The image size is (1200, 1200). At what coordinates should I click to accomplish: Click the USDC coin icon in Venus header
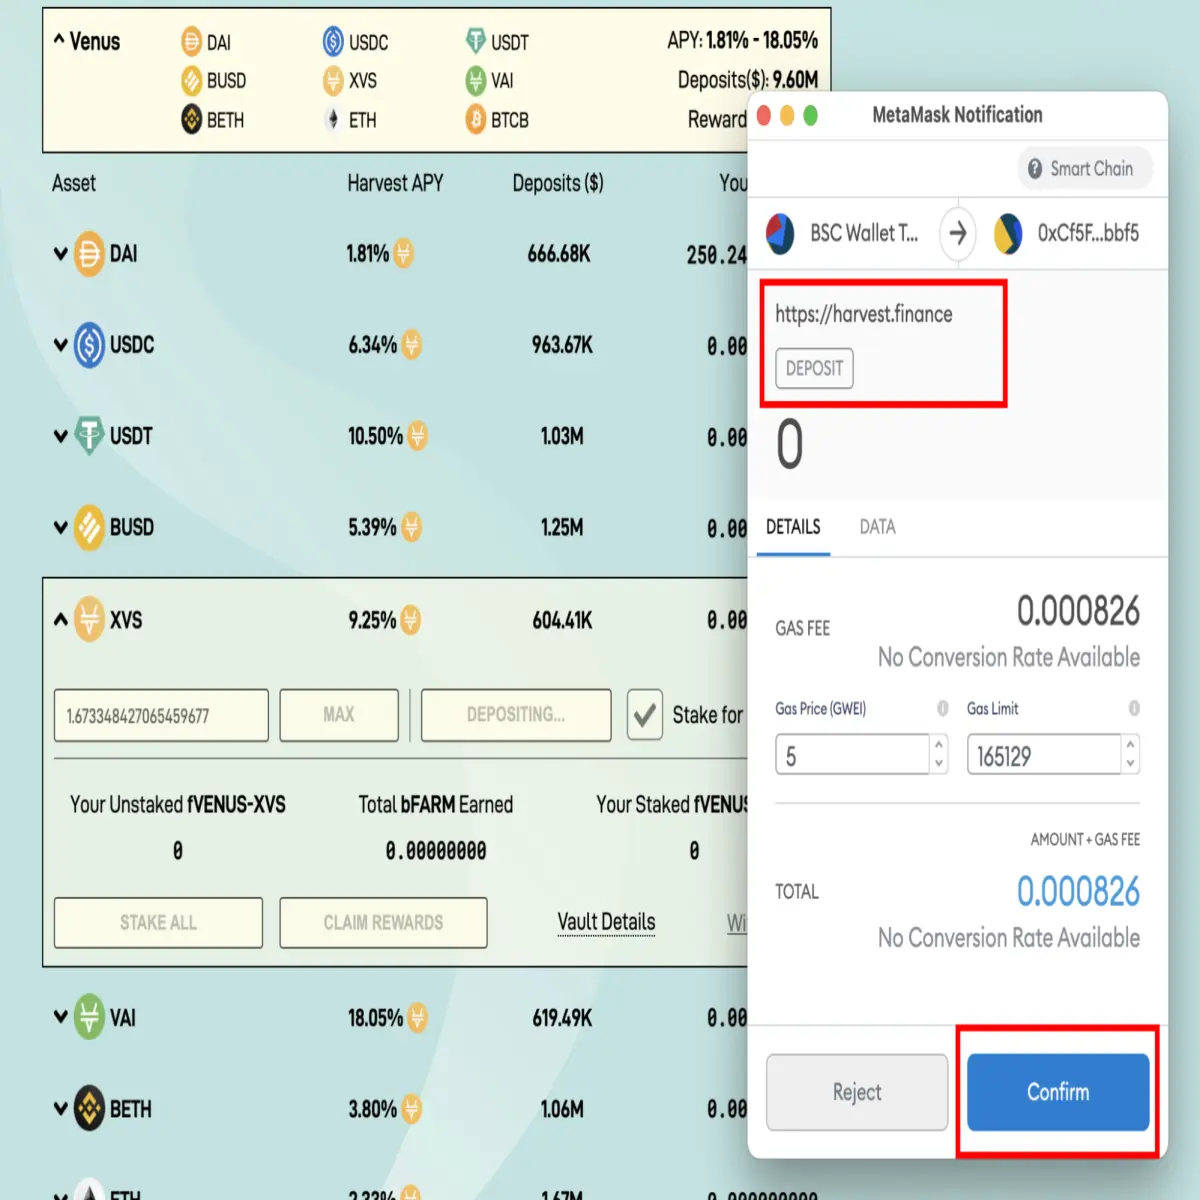(333, 42)
